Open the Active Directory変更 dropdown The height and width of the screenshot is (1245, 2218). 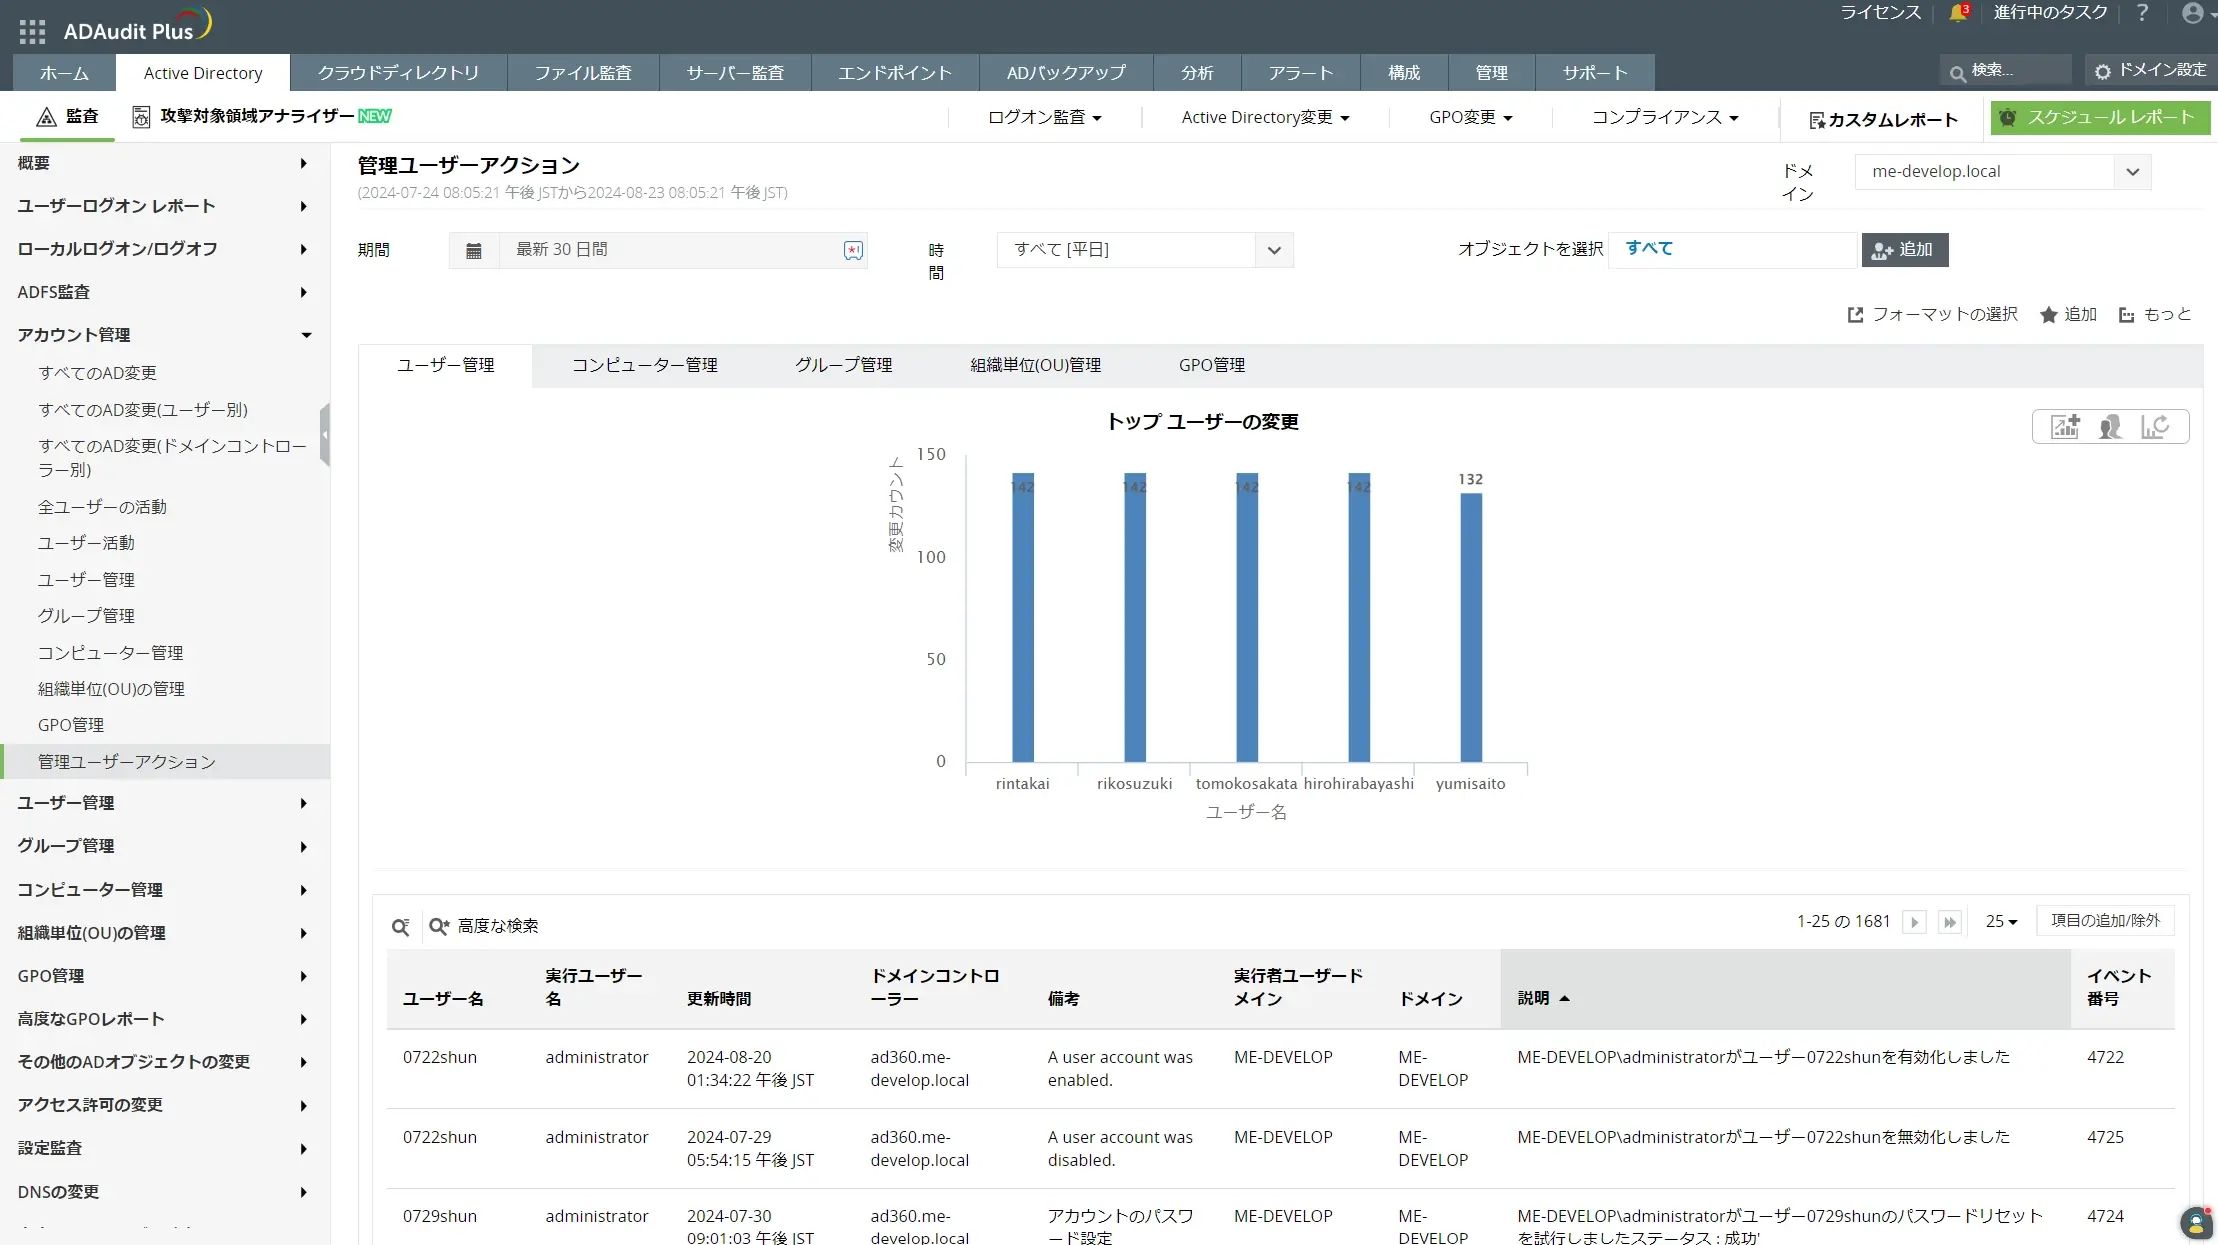1265,118
